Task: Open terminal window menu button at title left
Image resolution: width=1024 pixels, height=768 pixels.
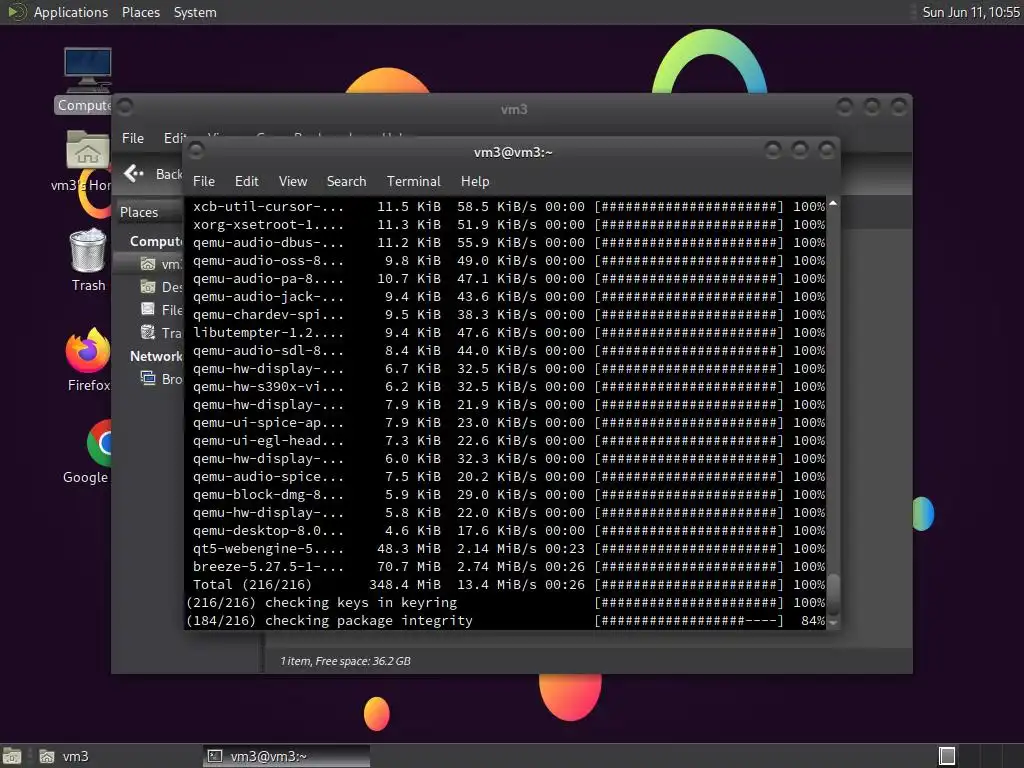Action: click(196, 152)
